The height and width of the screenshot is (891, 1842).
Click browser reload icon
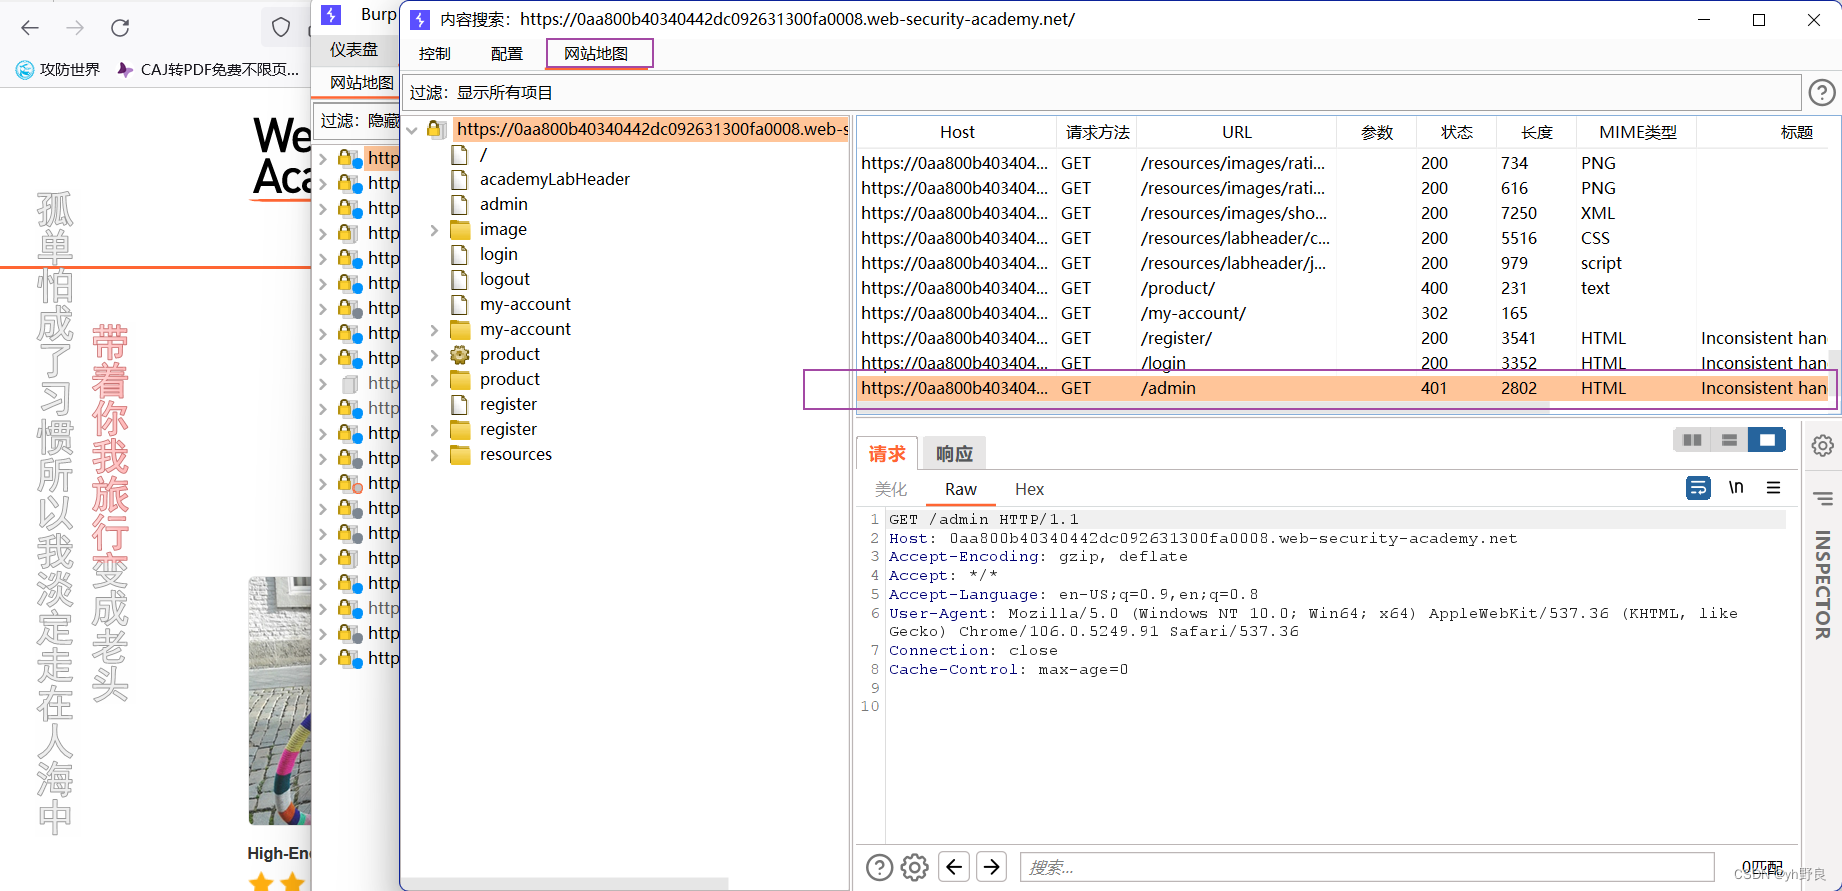pyautogui.click(x=120, y=28)
